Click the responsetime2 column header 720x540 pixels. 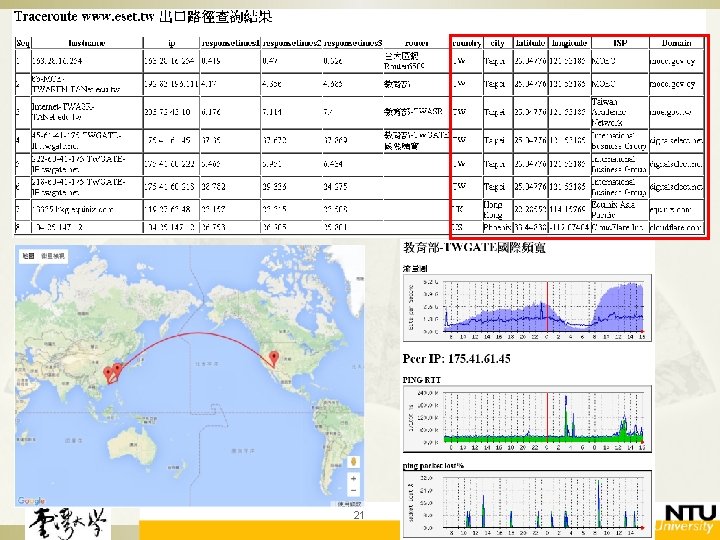tap(292, 43)
